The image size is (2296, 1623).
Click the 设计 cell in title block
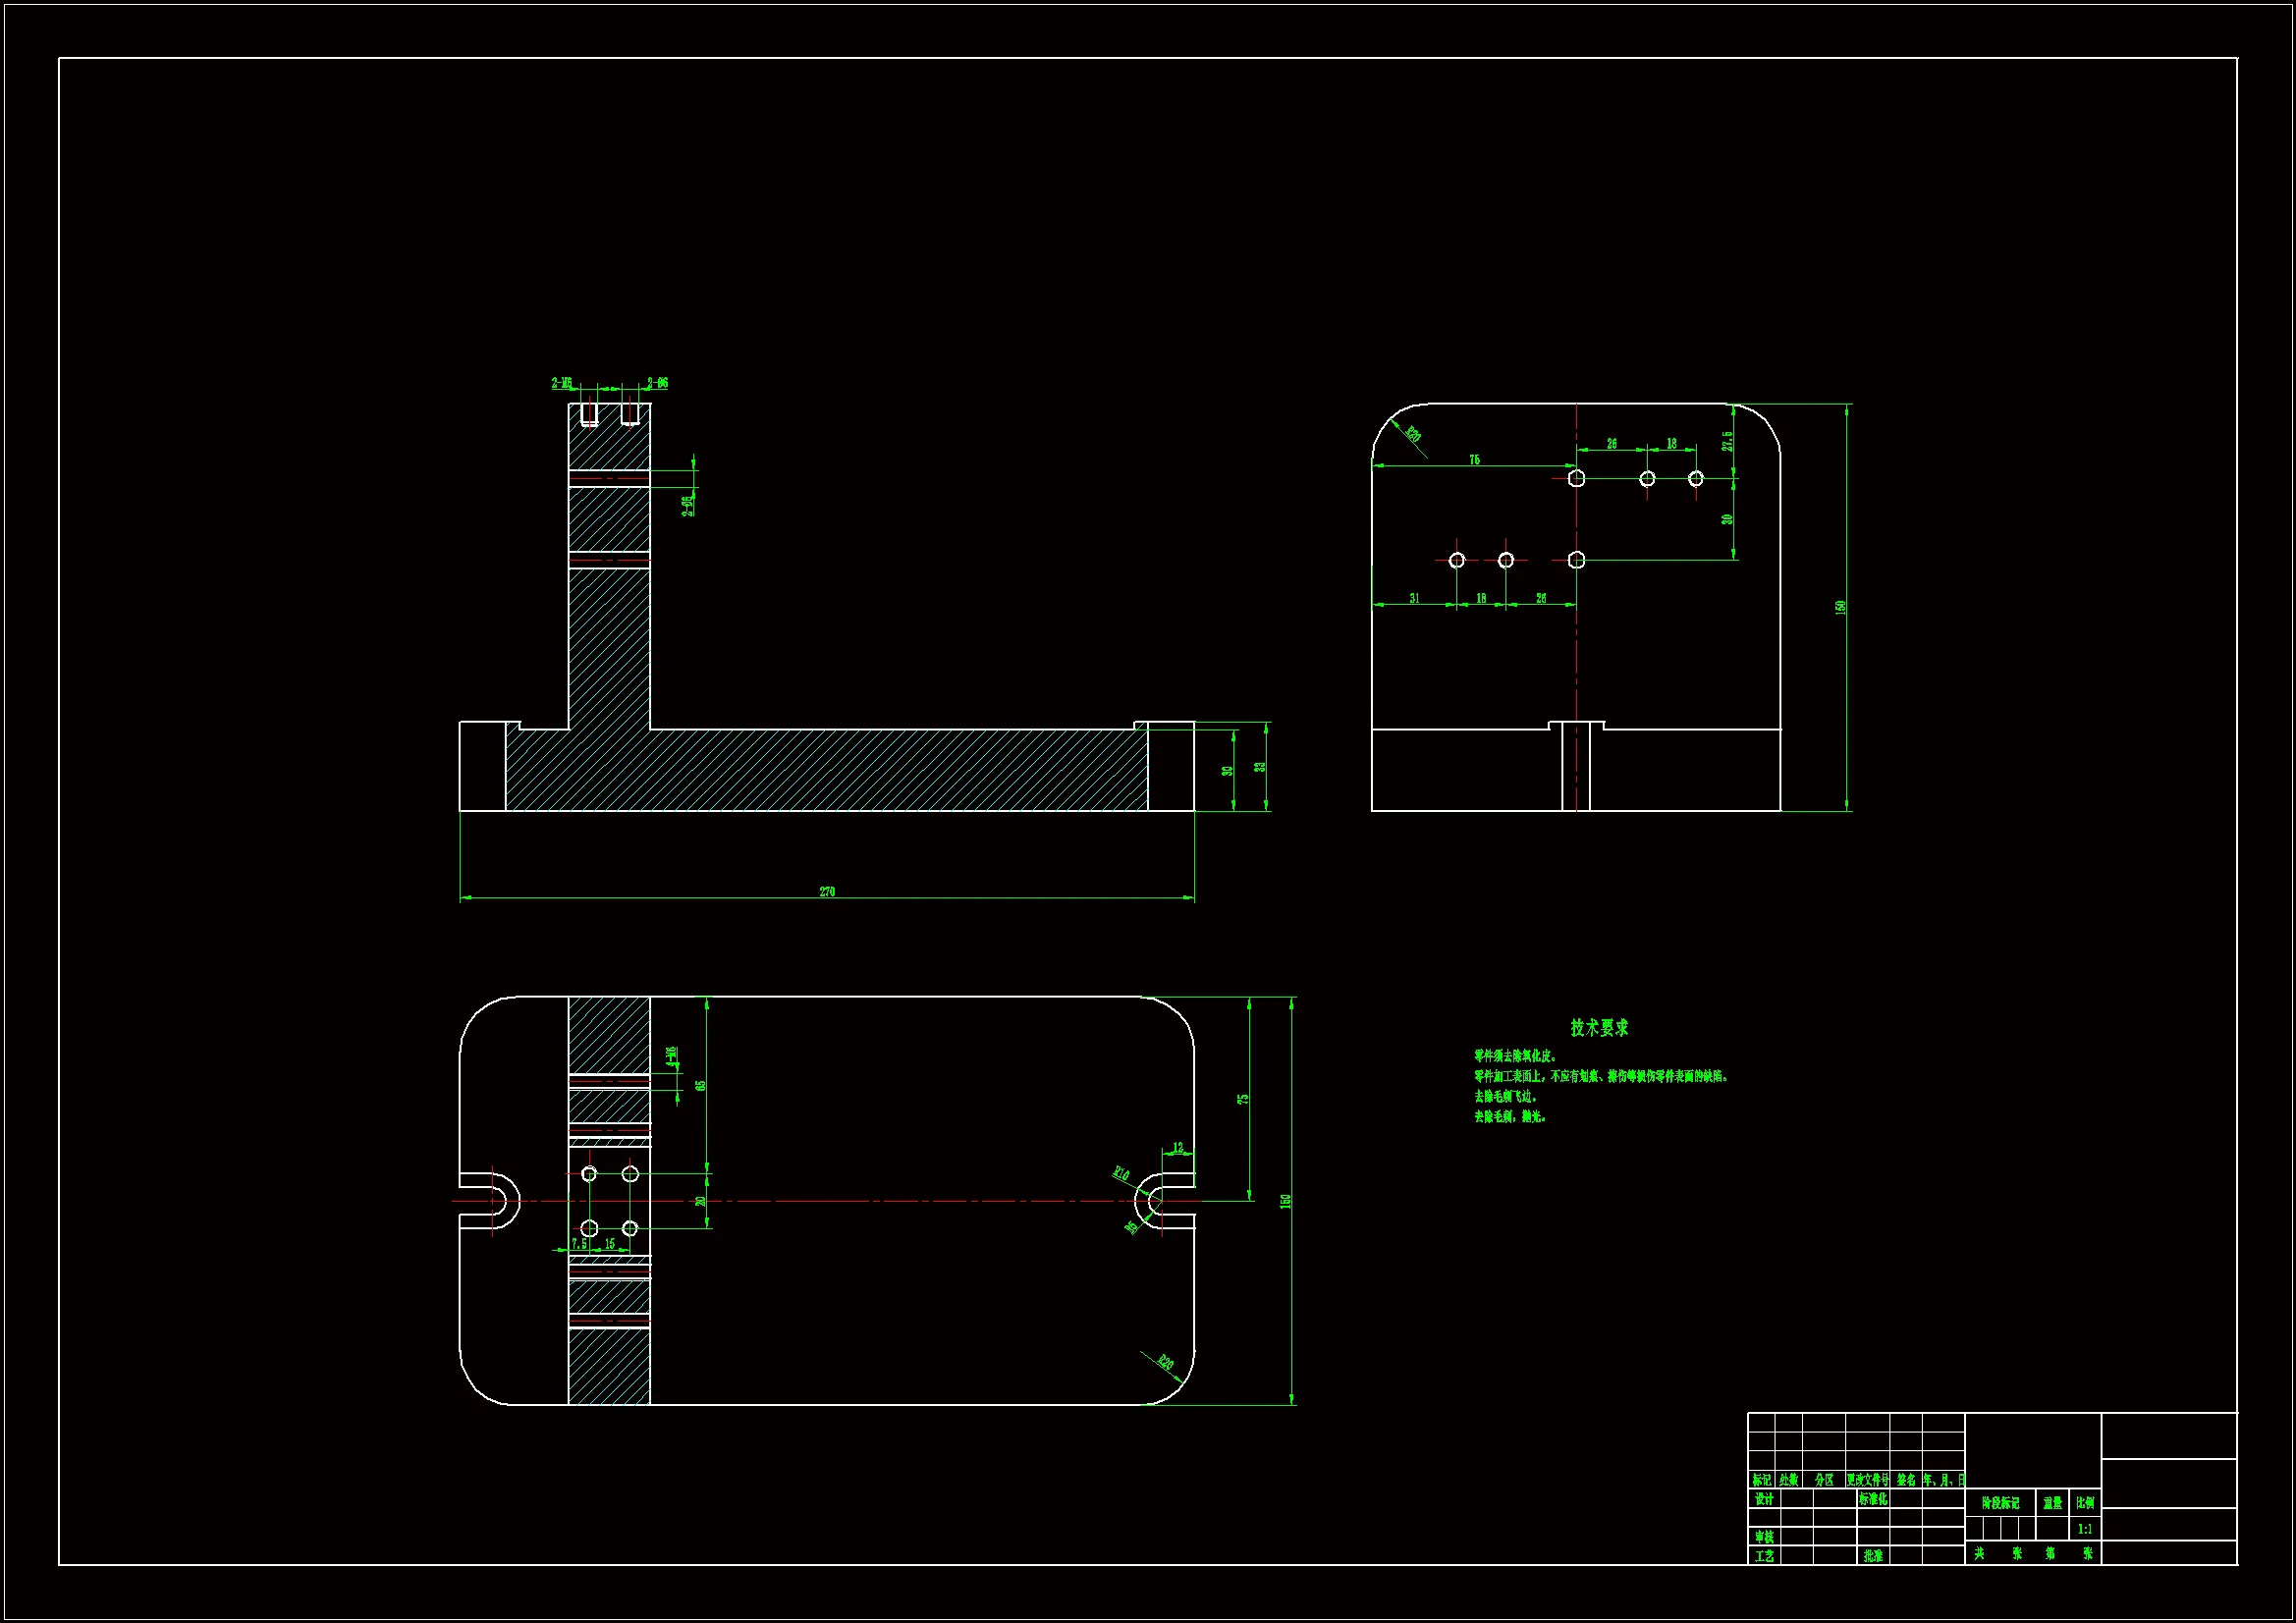click(x=1764, y=1499)
